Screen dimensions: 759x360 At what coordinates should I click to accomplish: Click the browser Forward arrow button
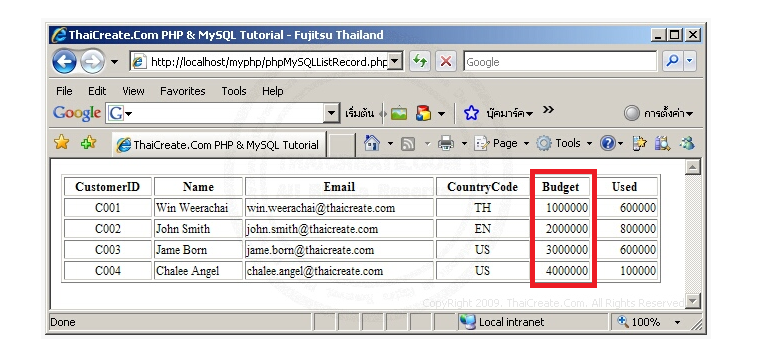pyautogui.click(x=92, y=61)
